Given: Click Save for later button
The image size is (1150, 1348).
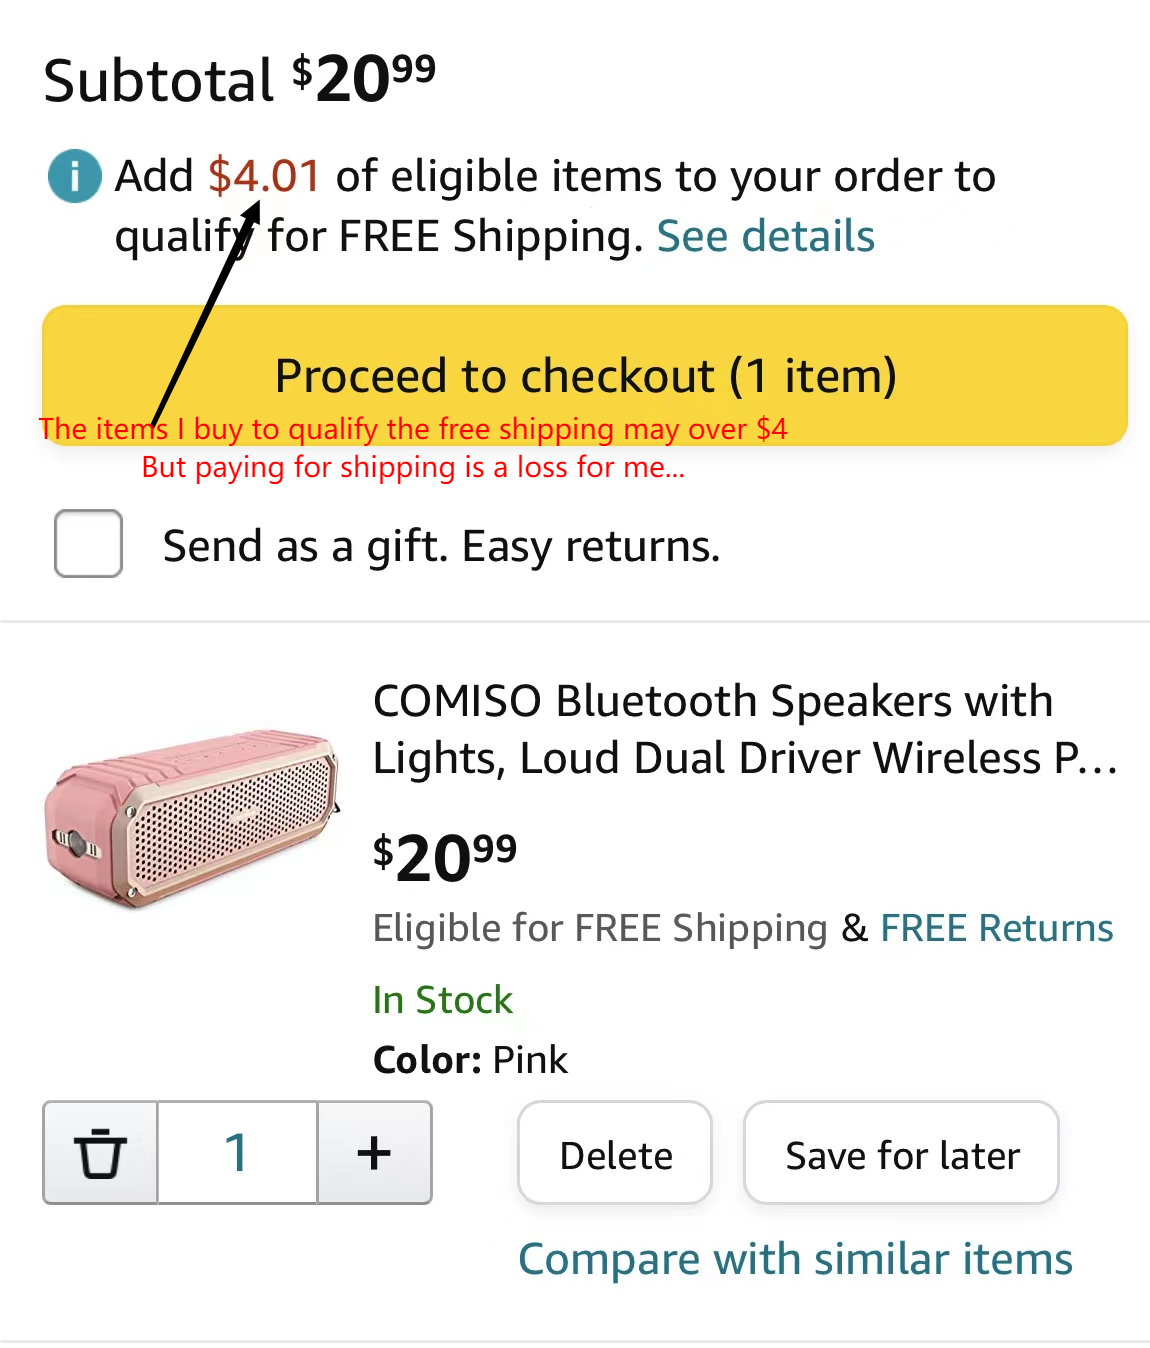Looking at the screenshot, I should 901,1154.
